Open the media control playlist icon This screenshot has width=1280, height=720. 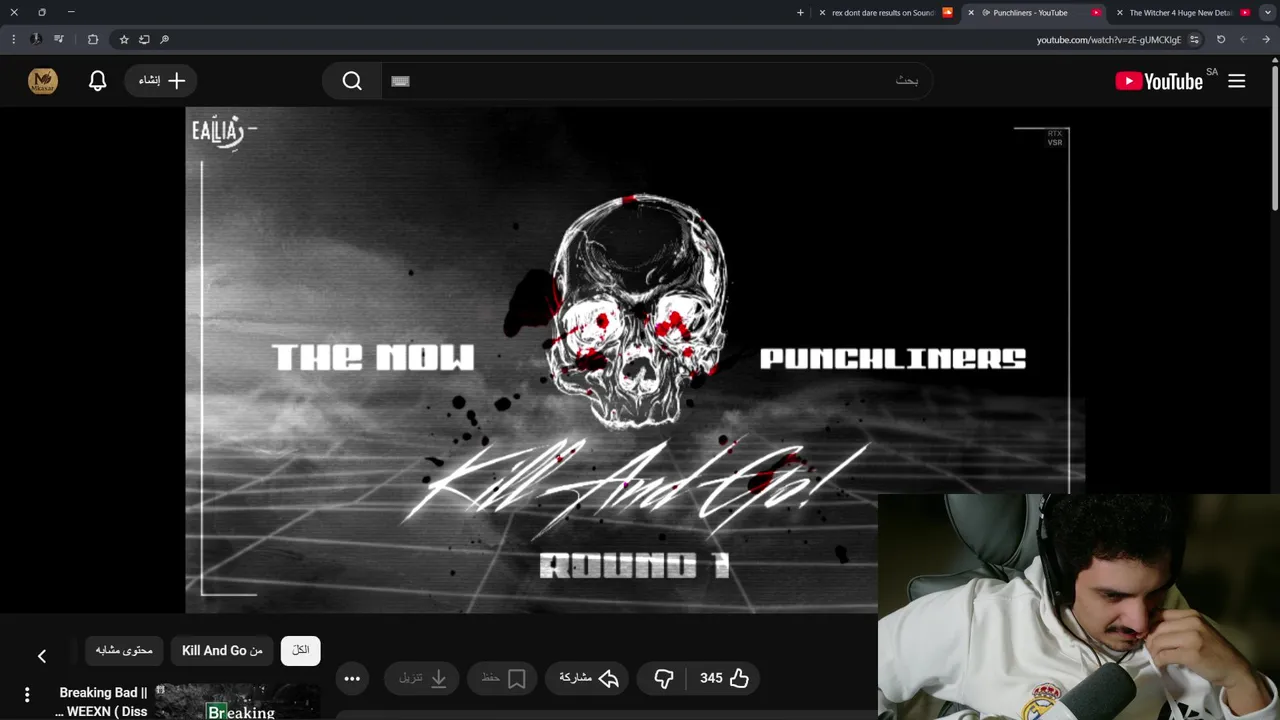[59, 40]
